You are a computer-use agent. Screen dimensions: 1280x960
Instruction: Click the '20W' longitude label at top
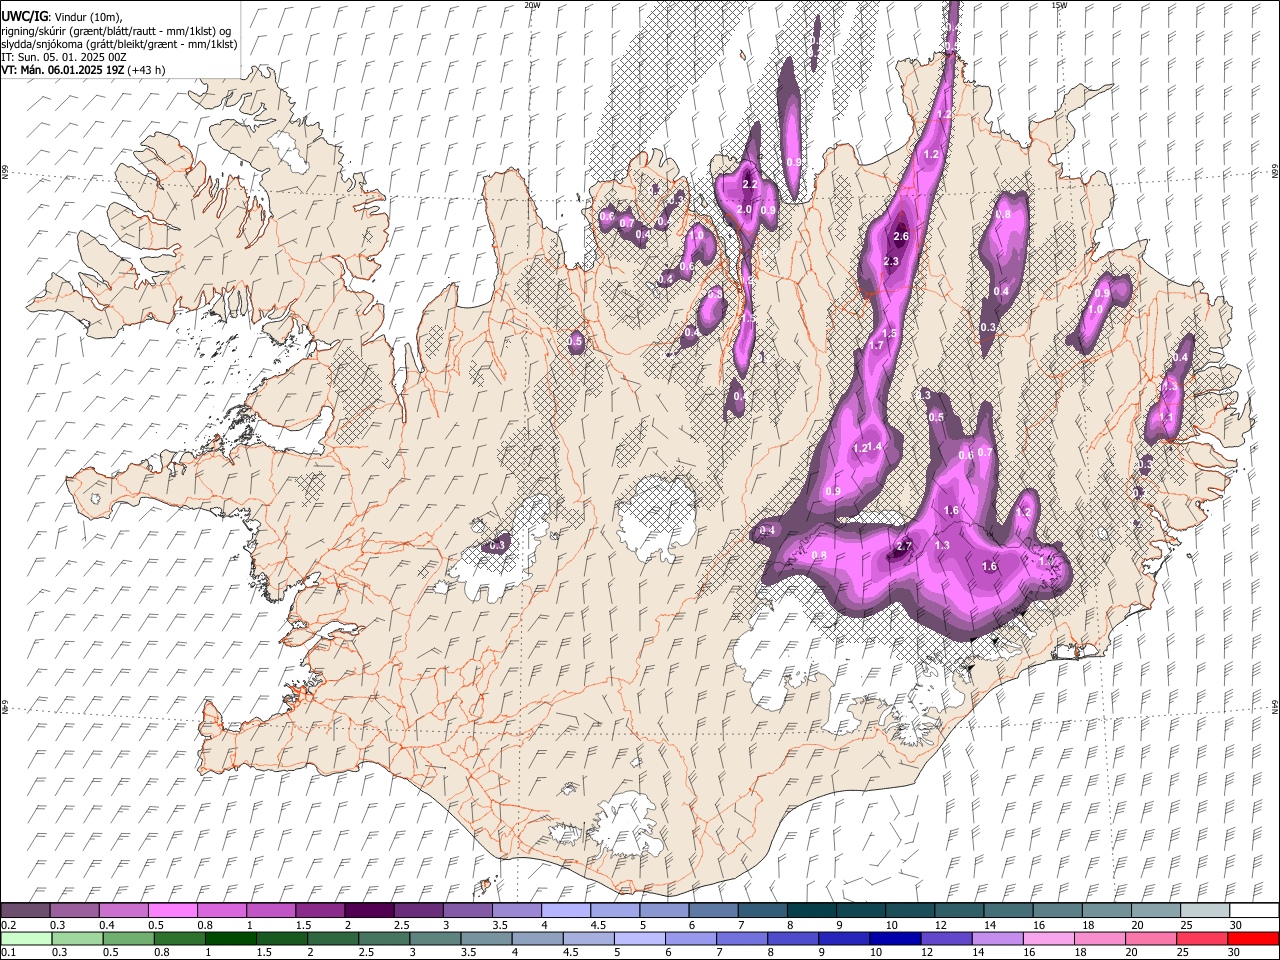click(532, 5)
